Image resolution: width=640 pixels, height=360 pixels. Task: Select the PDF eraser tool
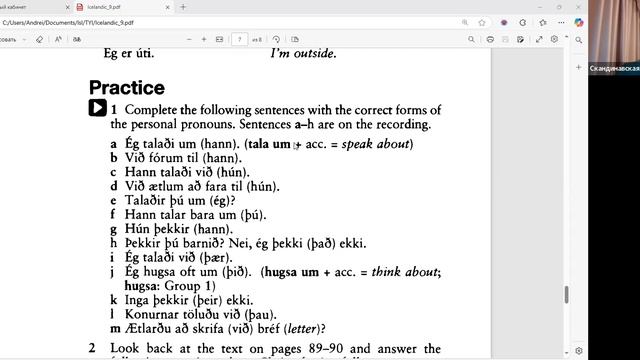(x=39, y=40)
